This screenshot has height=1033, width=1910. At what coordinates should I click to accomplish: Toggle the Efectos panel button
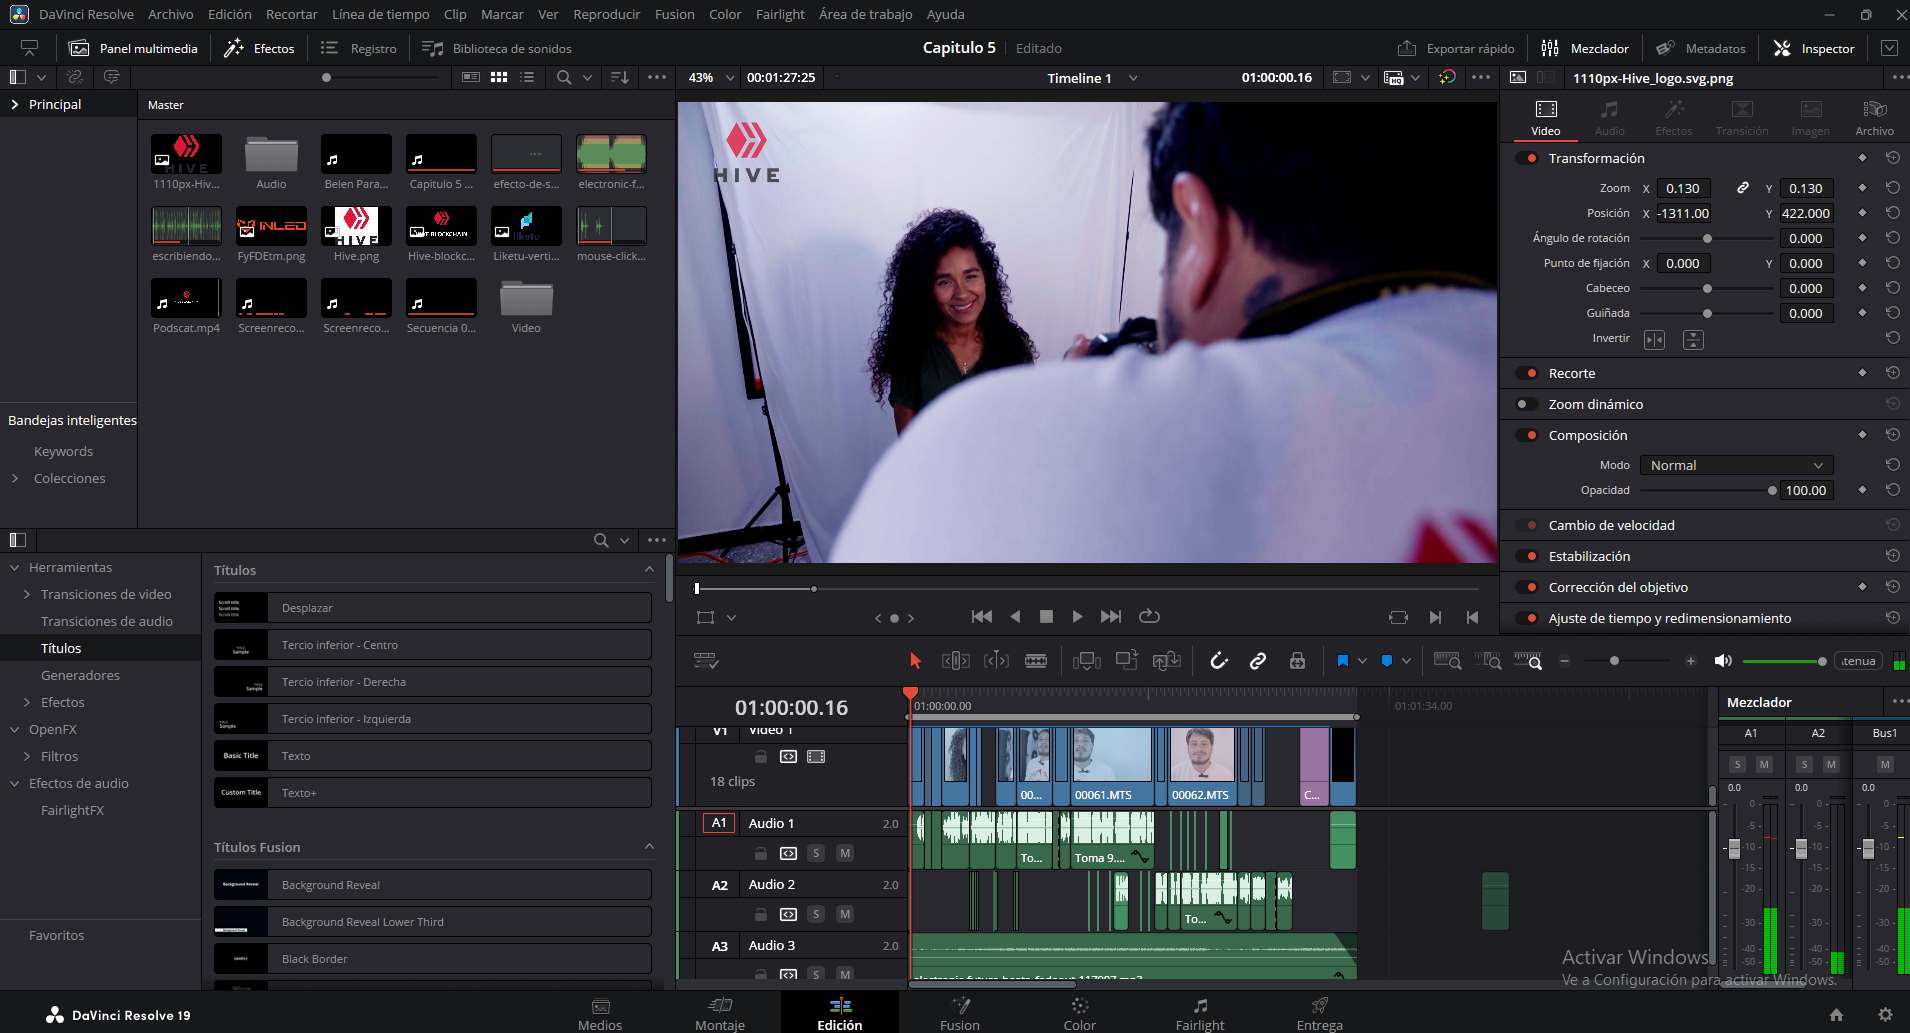click(x=260, y=48)
